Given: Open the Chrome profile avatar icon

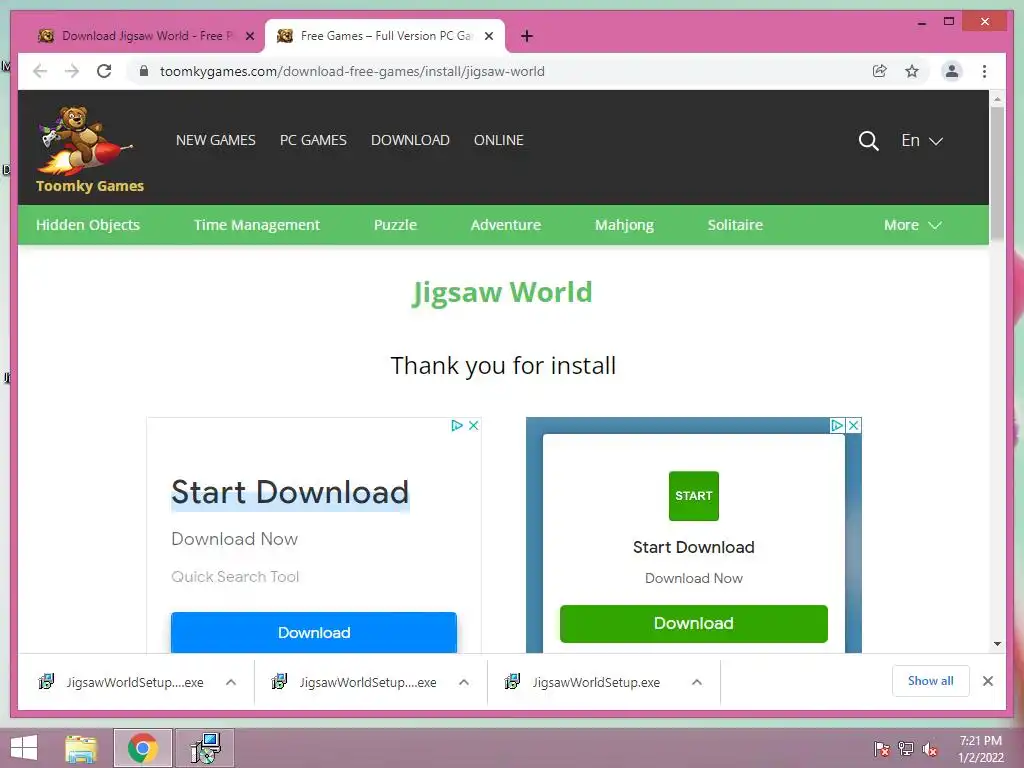Looking at the screenshot, I should point(952,71).
